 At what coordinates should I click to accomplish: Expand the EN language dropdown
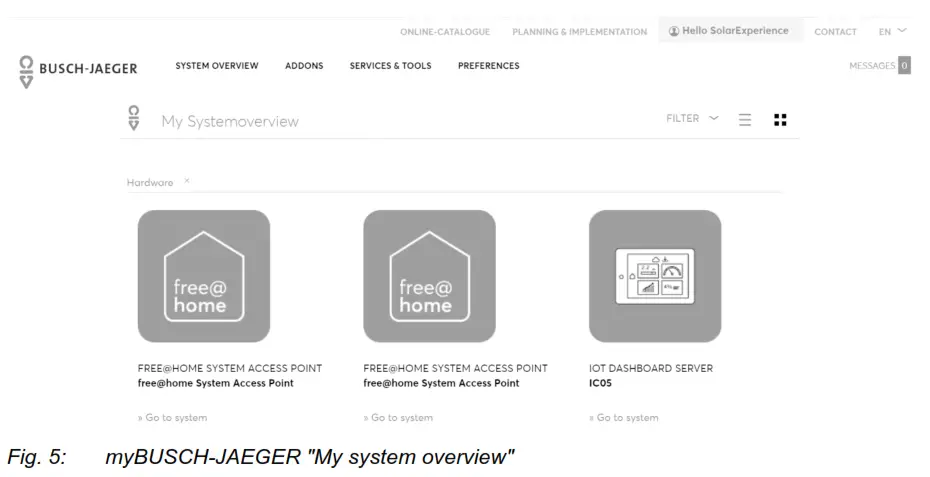point(893,31)
